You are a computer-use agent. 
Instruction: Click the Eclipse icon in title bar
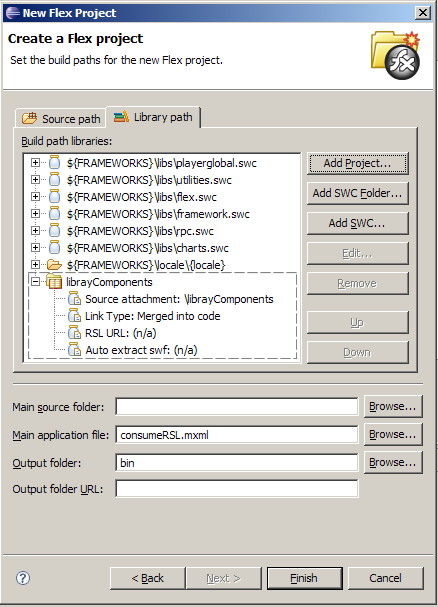12,13
